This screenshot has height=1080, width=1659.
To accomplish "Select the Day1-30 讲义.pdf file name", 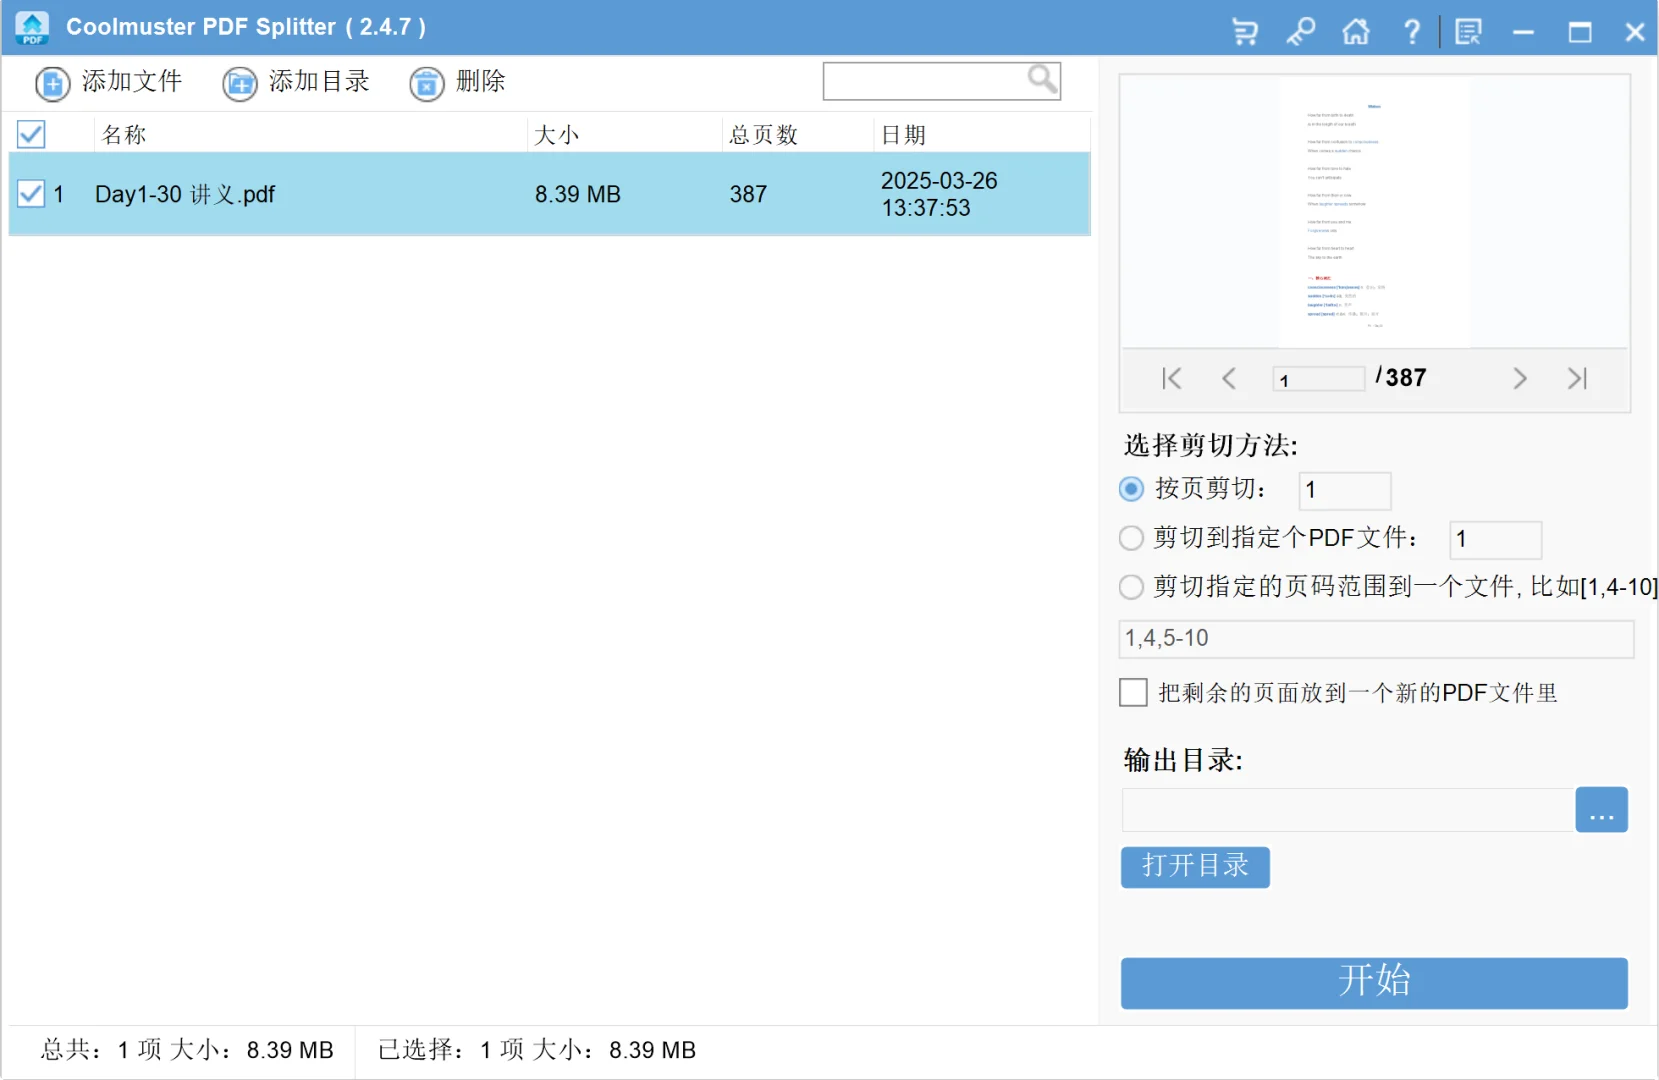I will (x=185, y=194).
